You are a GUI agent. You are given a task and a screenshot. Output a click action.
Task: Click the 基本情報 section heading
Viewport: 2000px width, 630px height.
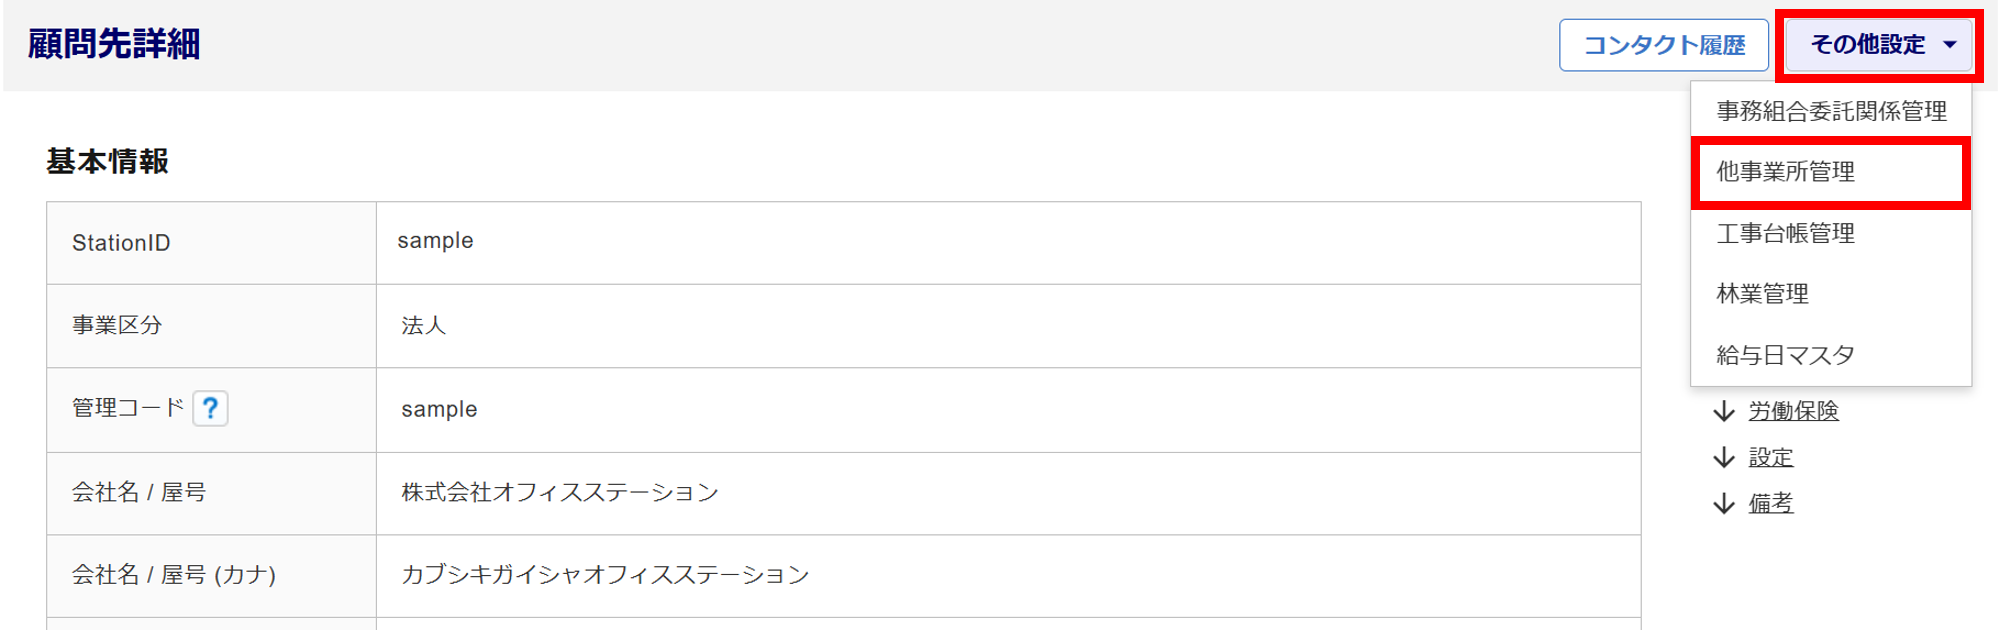(x=108, y=162)
